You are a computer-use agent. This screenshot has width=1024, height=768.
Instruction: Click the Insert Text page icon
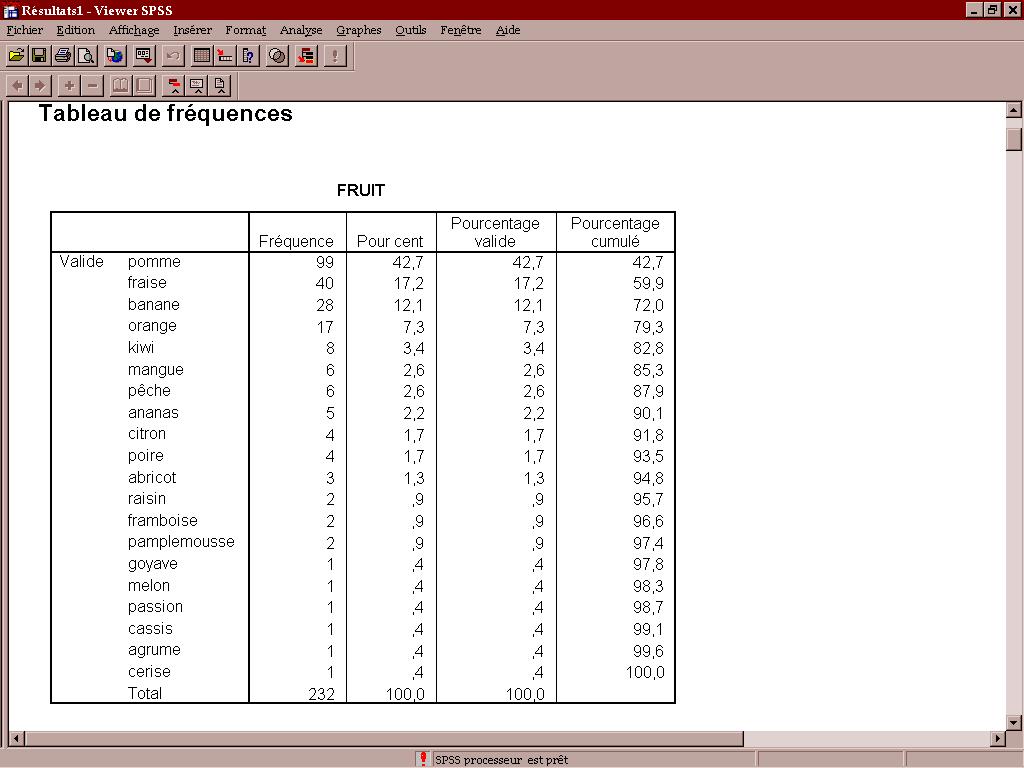[x=220, y=86]
